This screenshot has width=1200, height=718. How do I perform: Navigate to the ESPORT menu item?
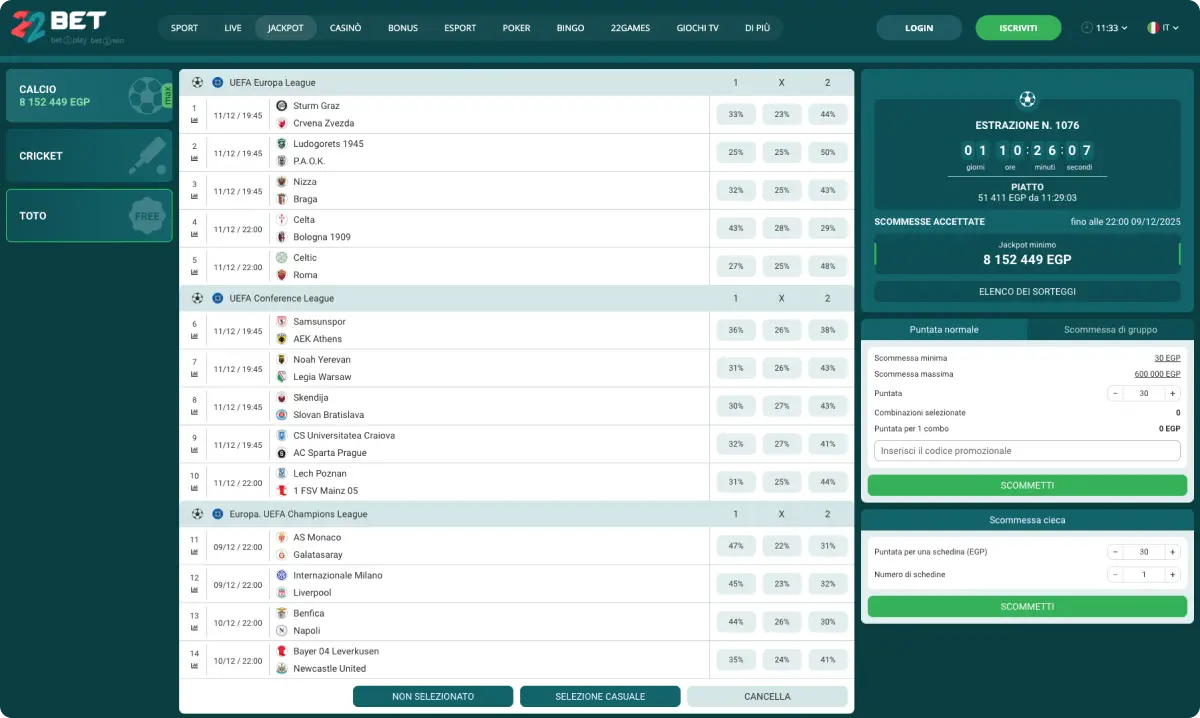[x=460, y=28]
